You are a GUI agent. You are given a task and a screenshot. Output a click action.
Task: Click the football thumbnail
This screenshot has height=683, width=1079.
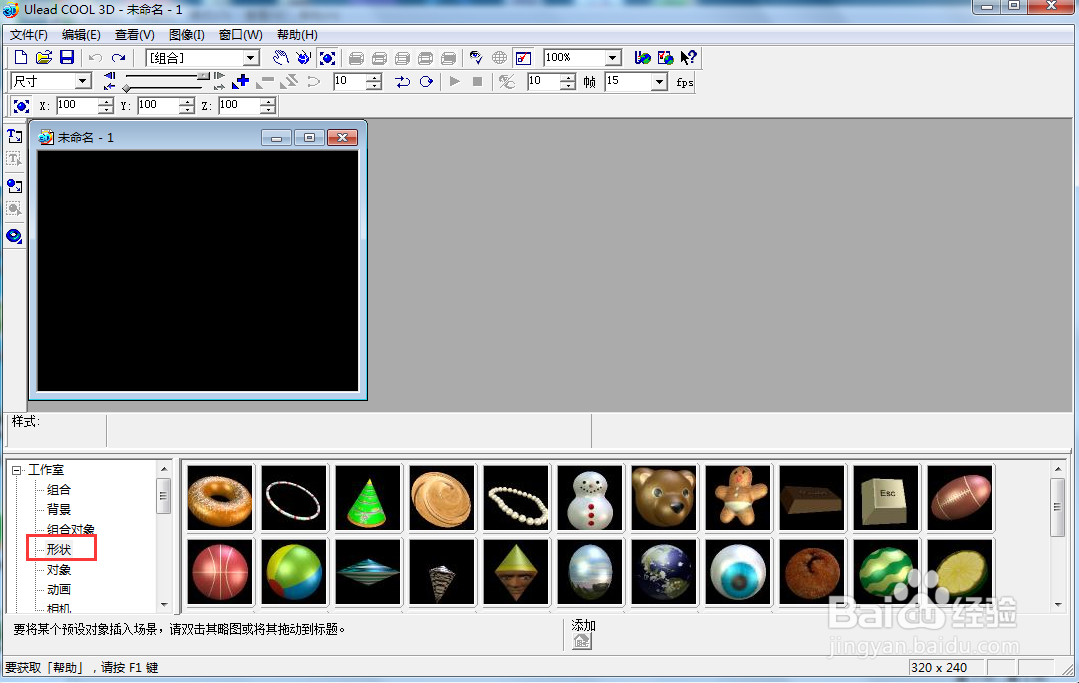(x=960, y=498)
